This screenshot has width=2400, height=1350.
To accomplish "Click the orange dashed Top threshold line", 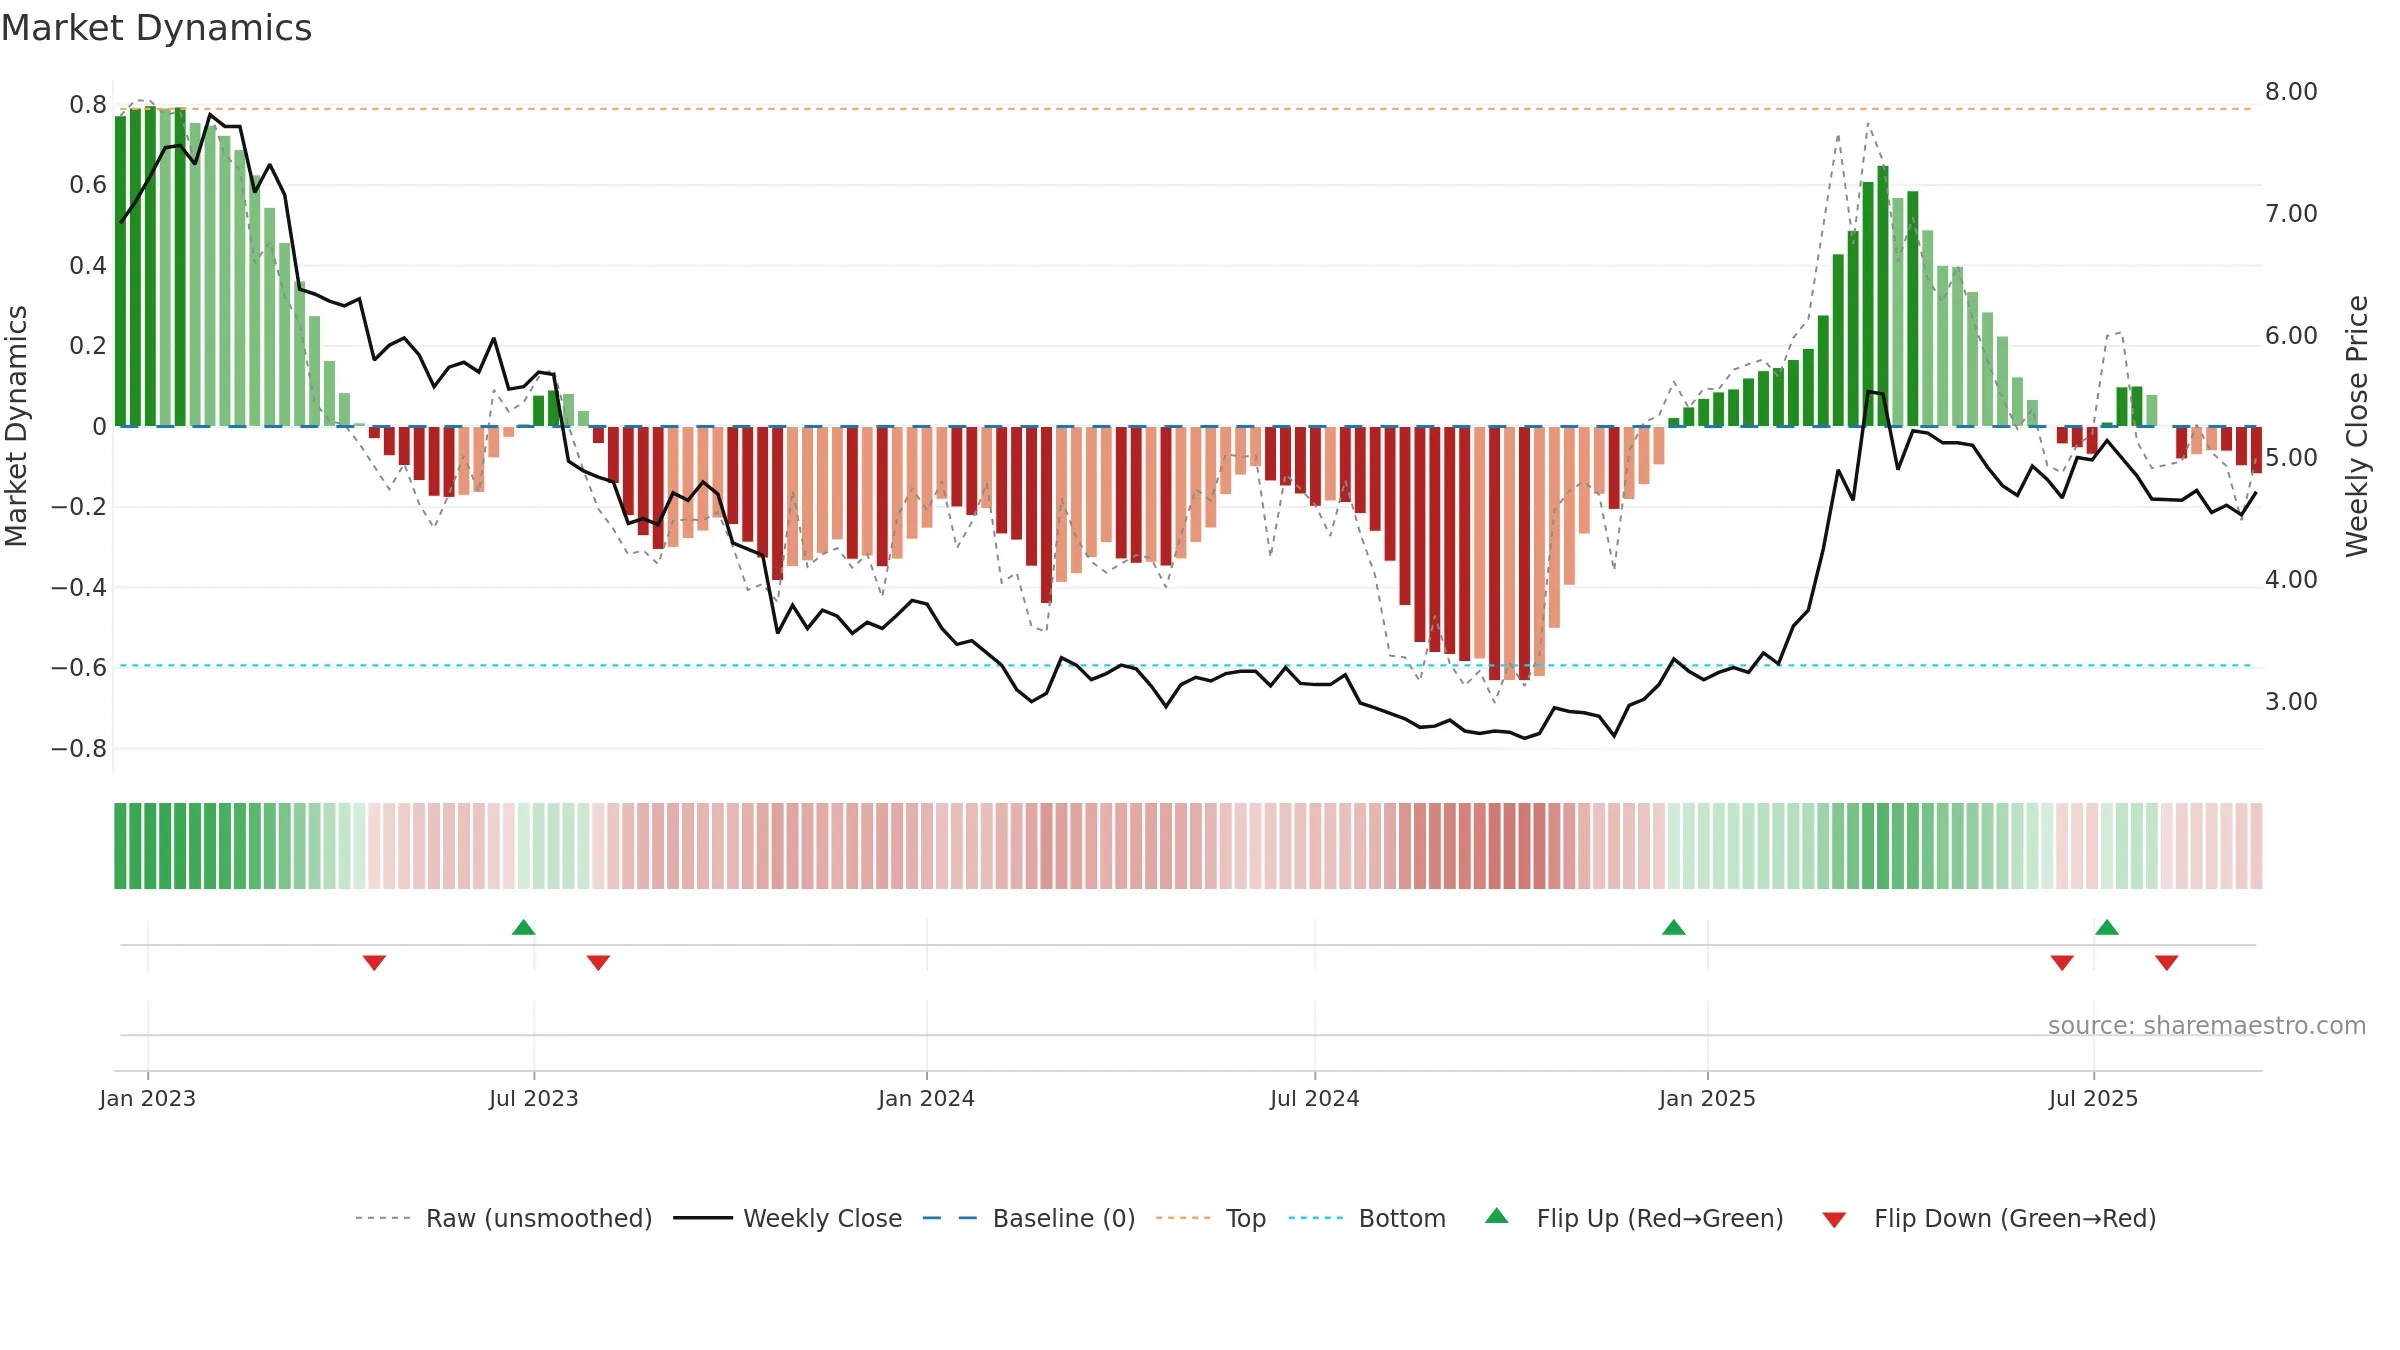I will pyautogui.click(x=1185, y=109).
